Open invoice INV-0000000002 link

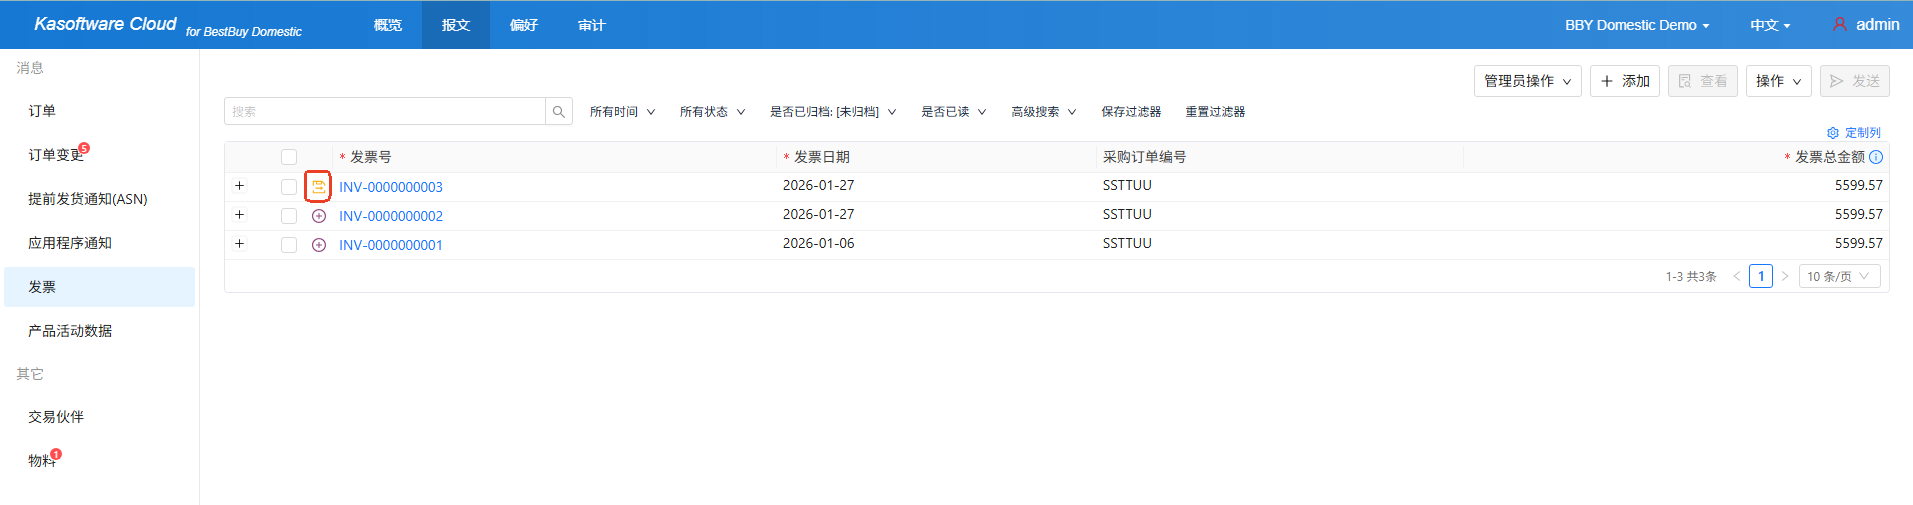391,216
